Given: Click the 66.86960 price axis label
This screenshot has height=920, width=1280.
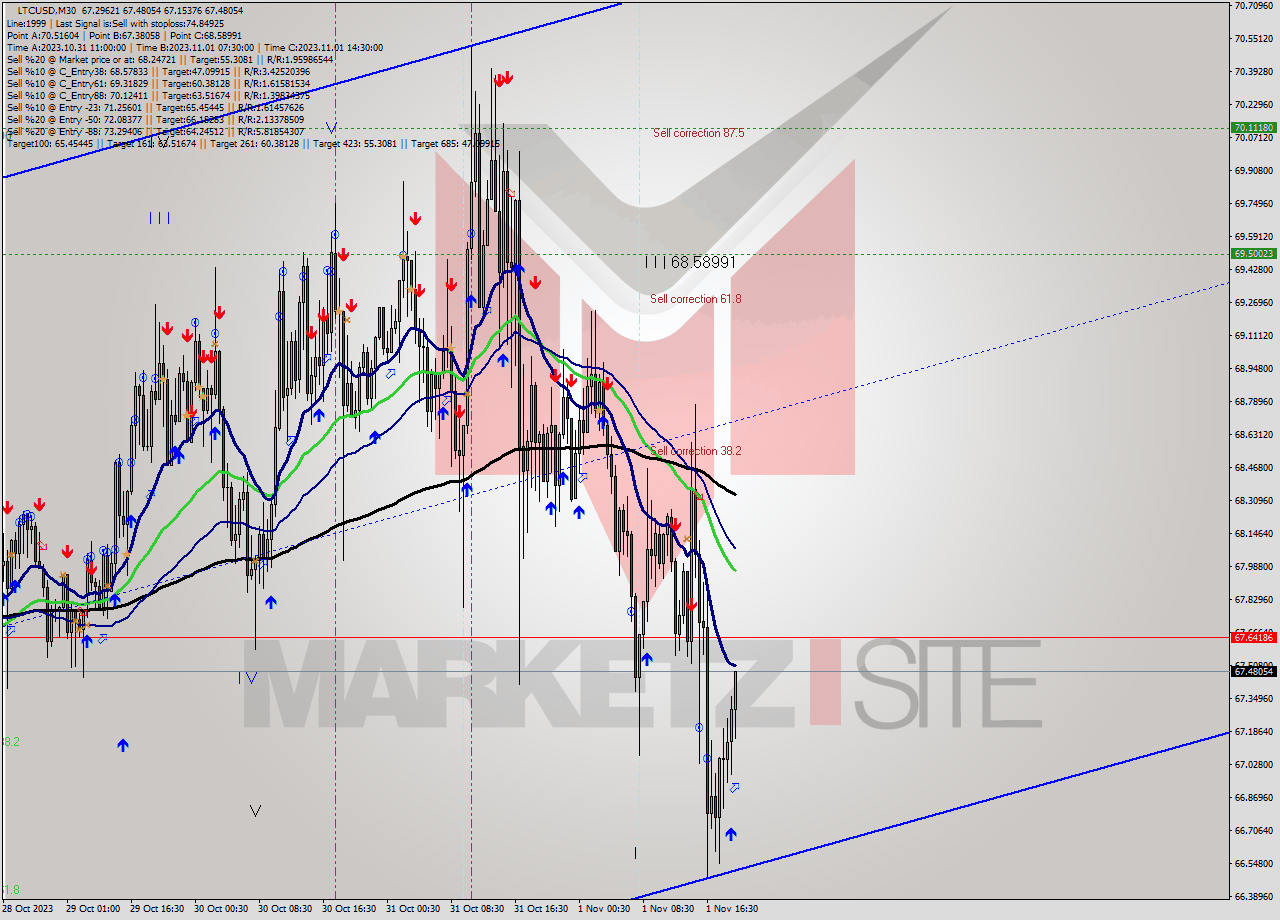Looking at the screenshot, I should (x=1253, y=798).
